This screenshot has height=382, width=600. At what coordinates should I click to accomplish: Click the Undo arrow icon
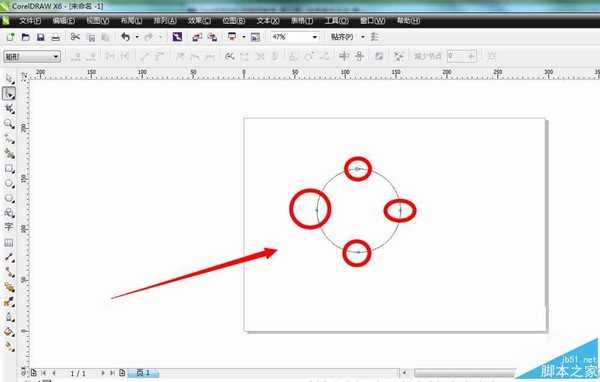pyautogui.click(x=126, y=37)
